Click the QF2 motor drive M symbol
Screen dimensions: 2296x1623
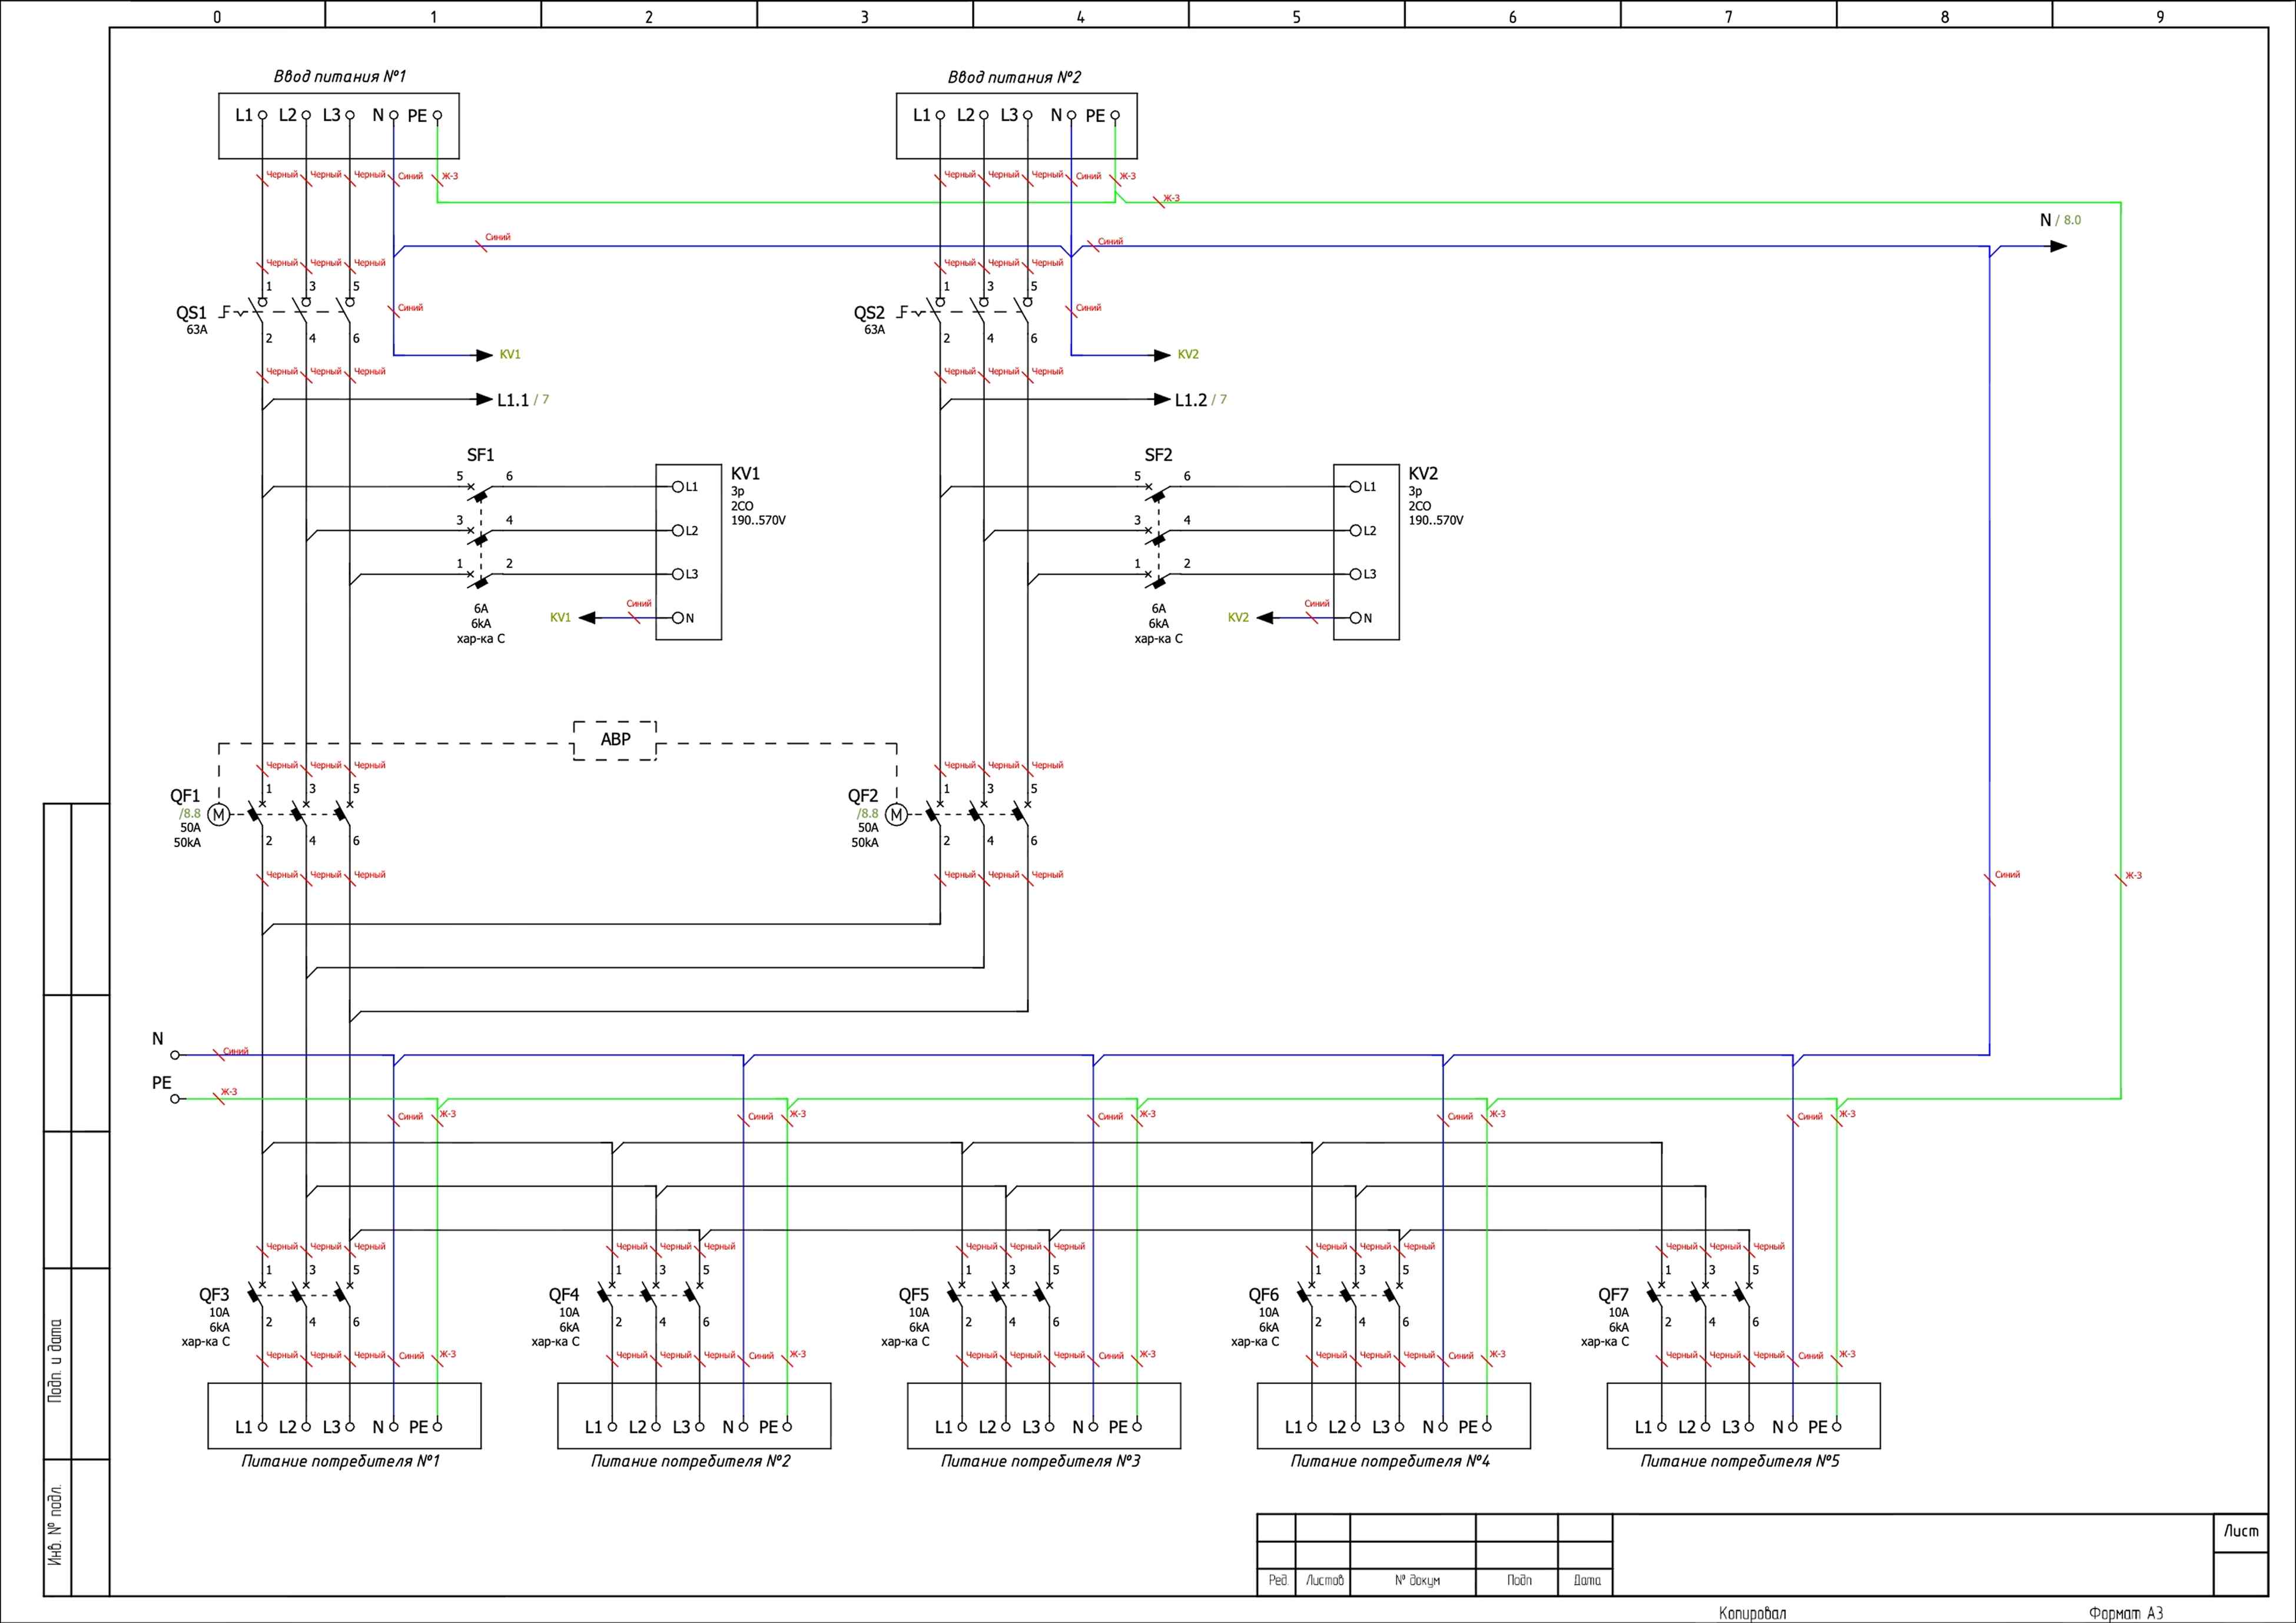coord(896,815)
